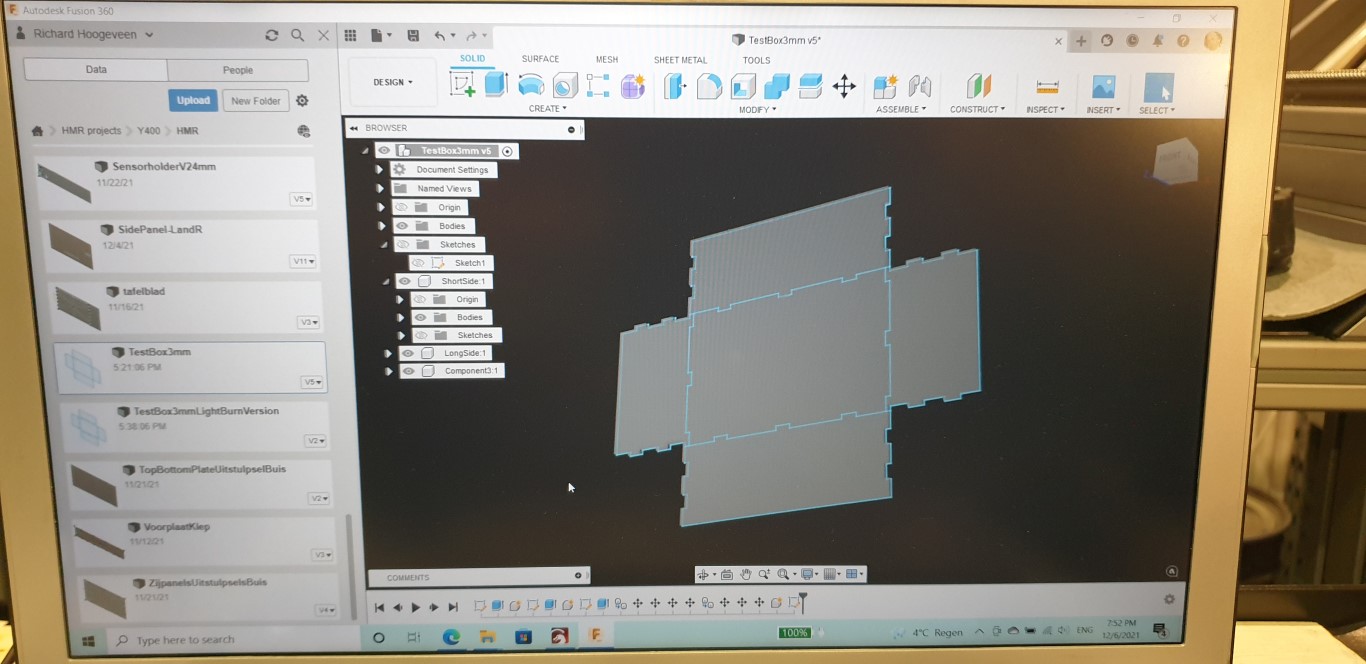Select the Joint tool in Assemble

tap(920, 86)
